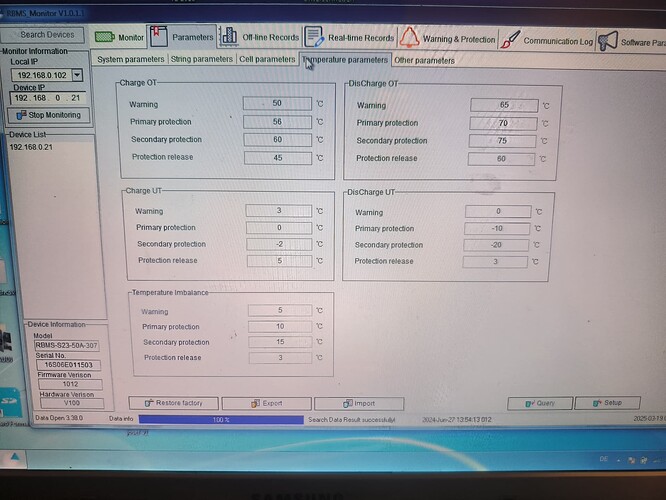
Task: Click the Stop Monitoring button
Action: point(49,115)
